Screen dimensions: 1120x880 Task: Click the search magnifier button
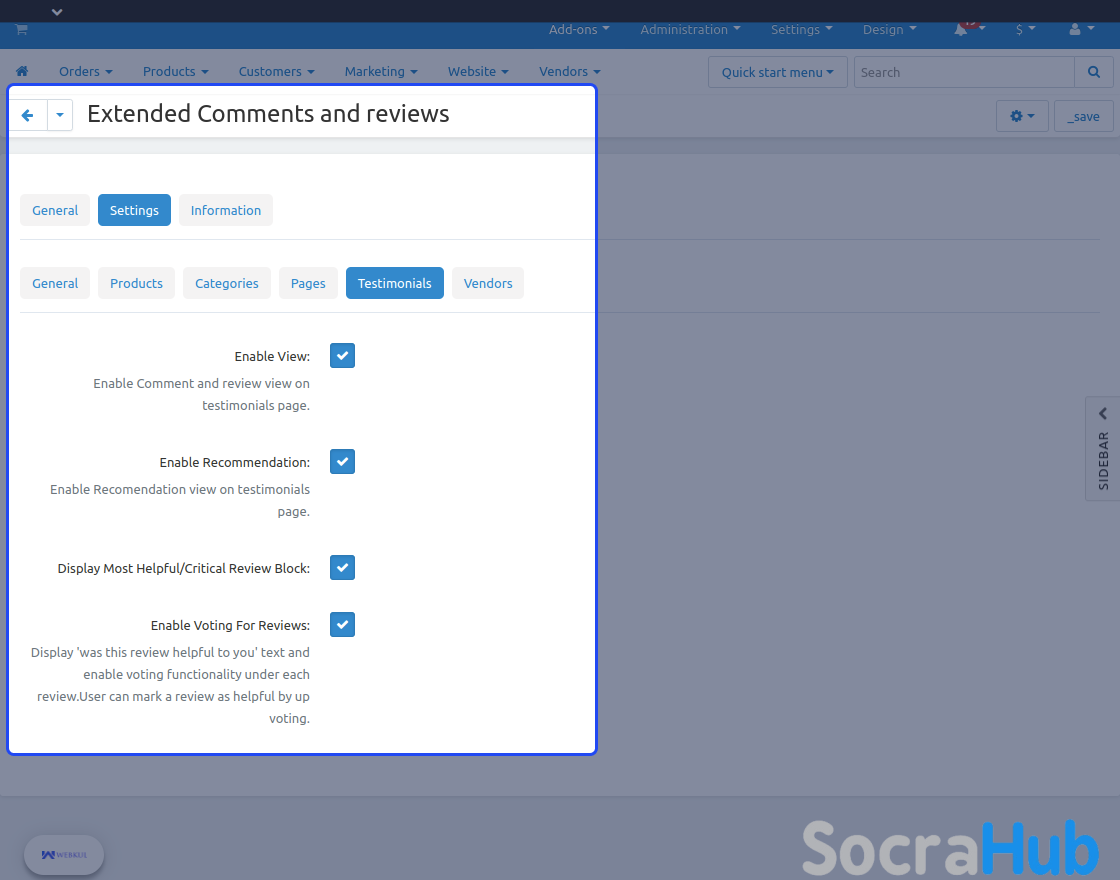pos(1093,72)
